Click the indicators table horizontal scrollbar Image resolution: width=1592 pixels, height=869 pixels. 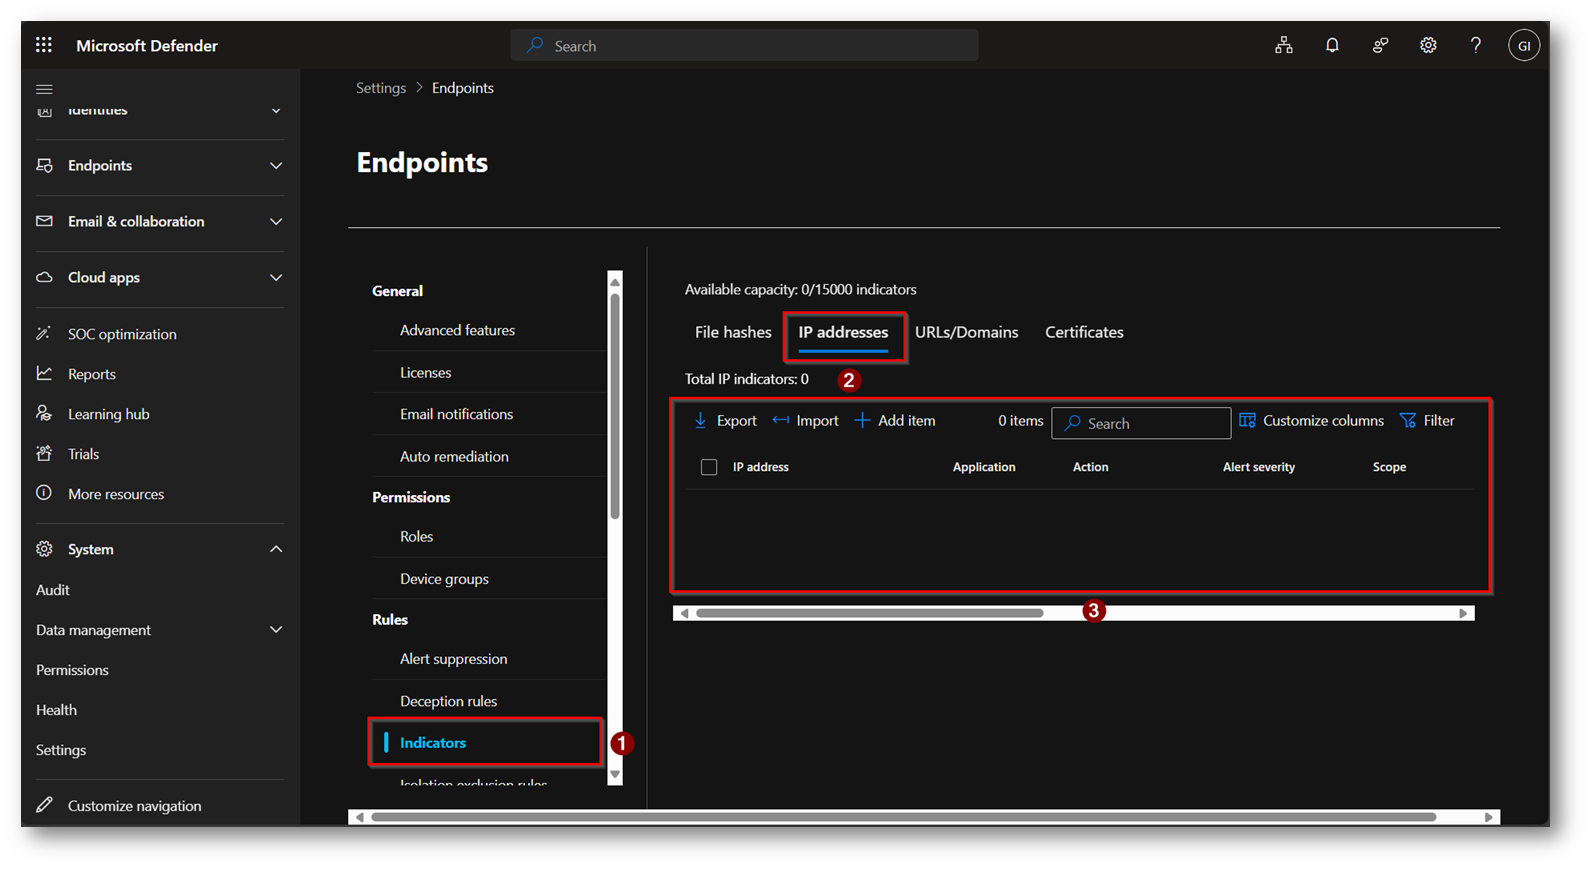click(870, 613)
